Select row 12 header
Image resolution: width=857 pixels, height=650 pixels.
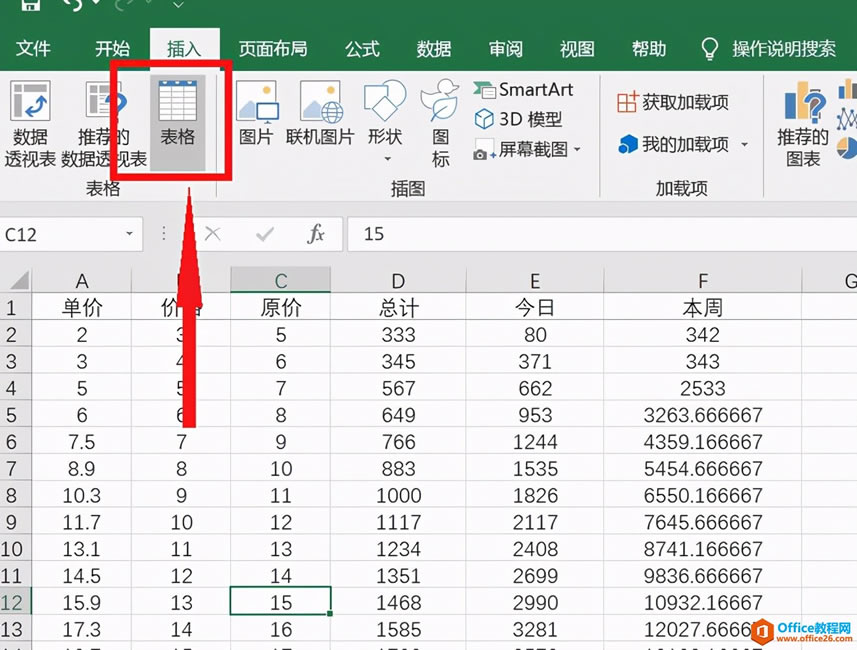tap(15, 602)
